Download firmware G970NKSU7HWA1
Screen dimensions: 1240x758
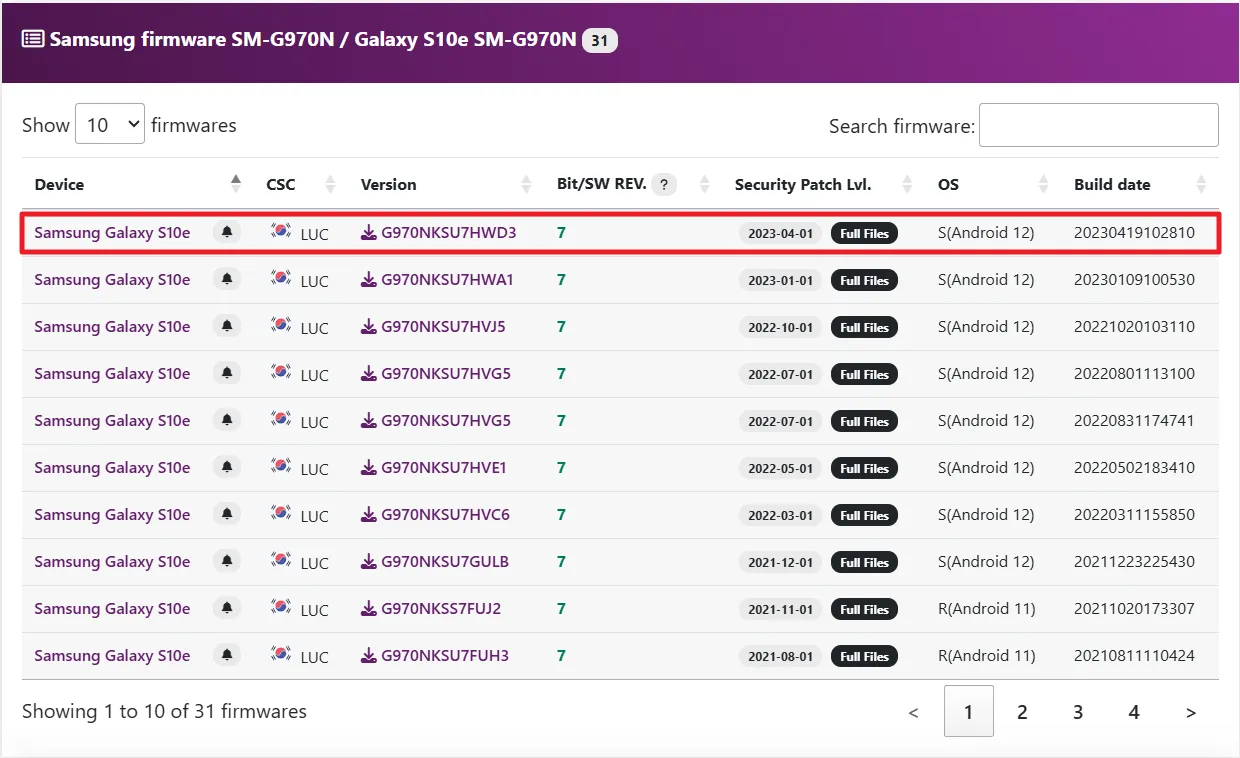coord(437,279)
